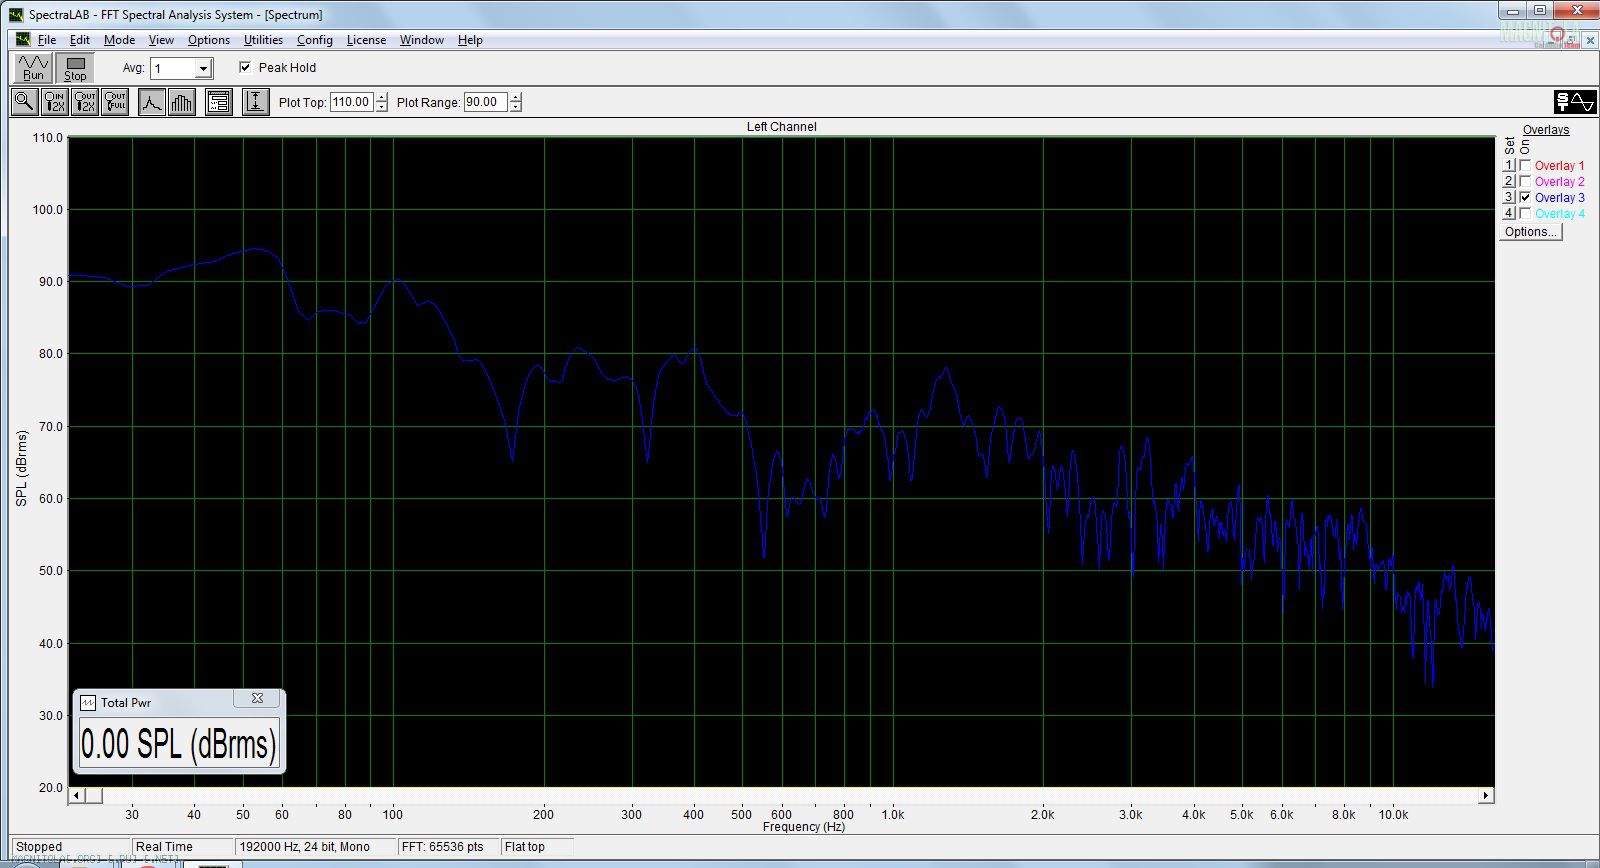Disable Overlay 3 checkbox

click(x=1525, y=198)
